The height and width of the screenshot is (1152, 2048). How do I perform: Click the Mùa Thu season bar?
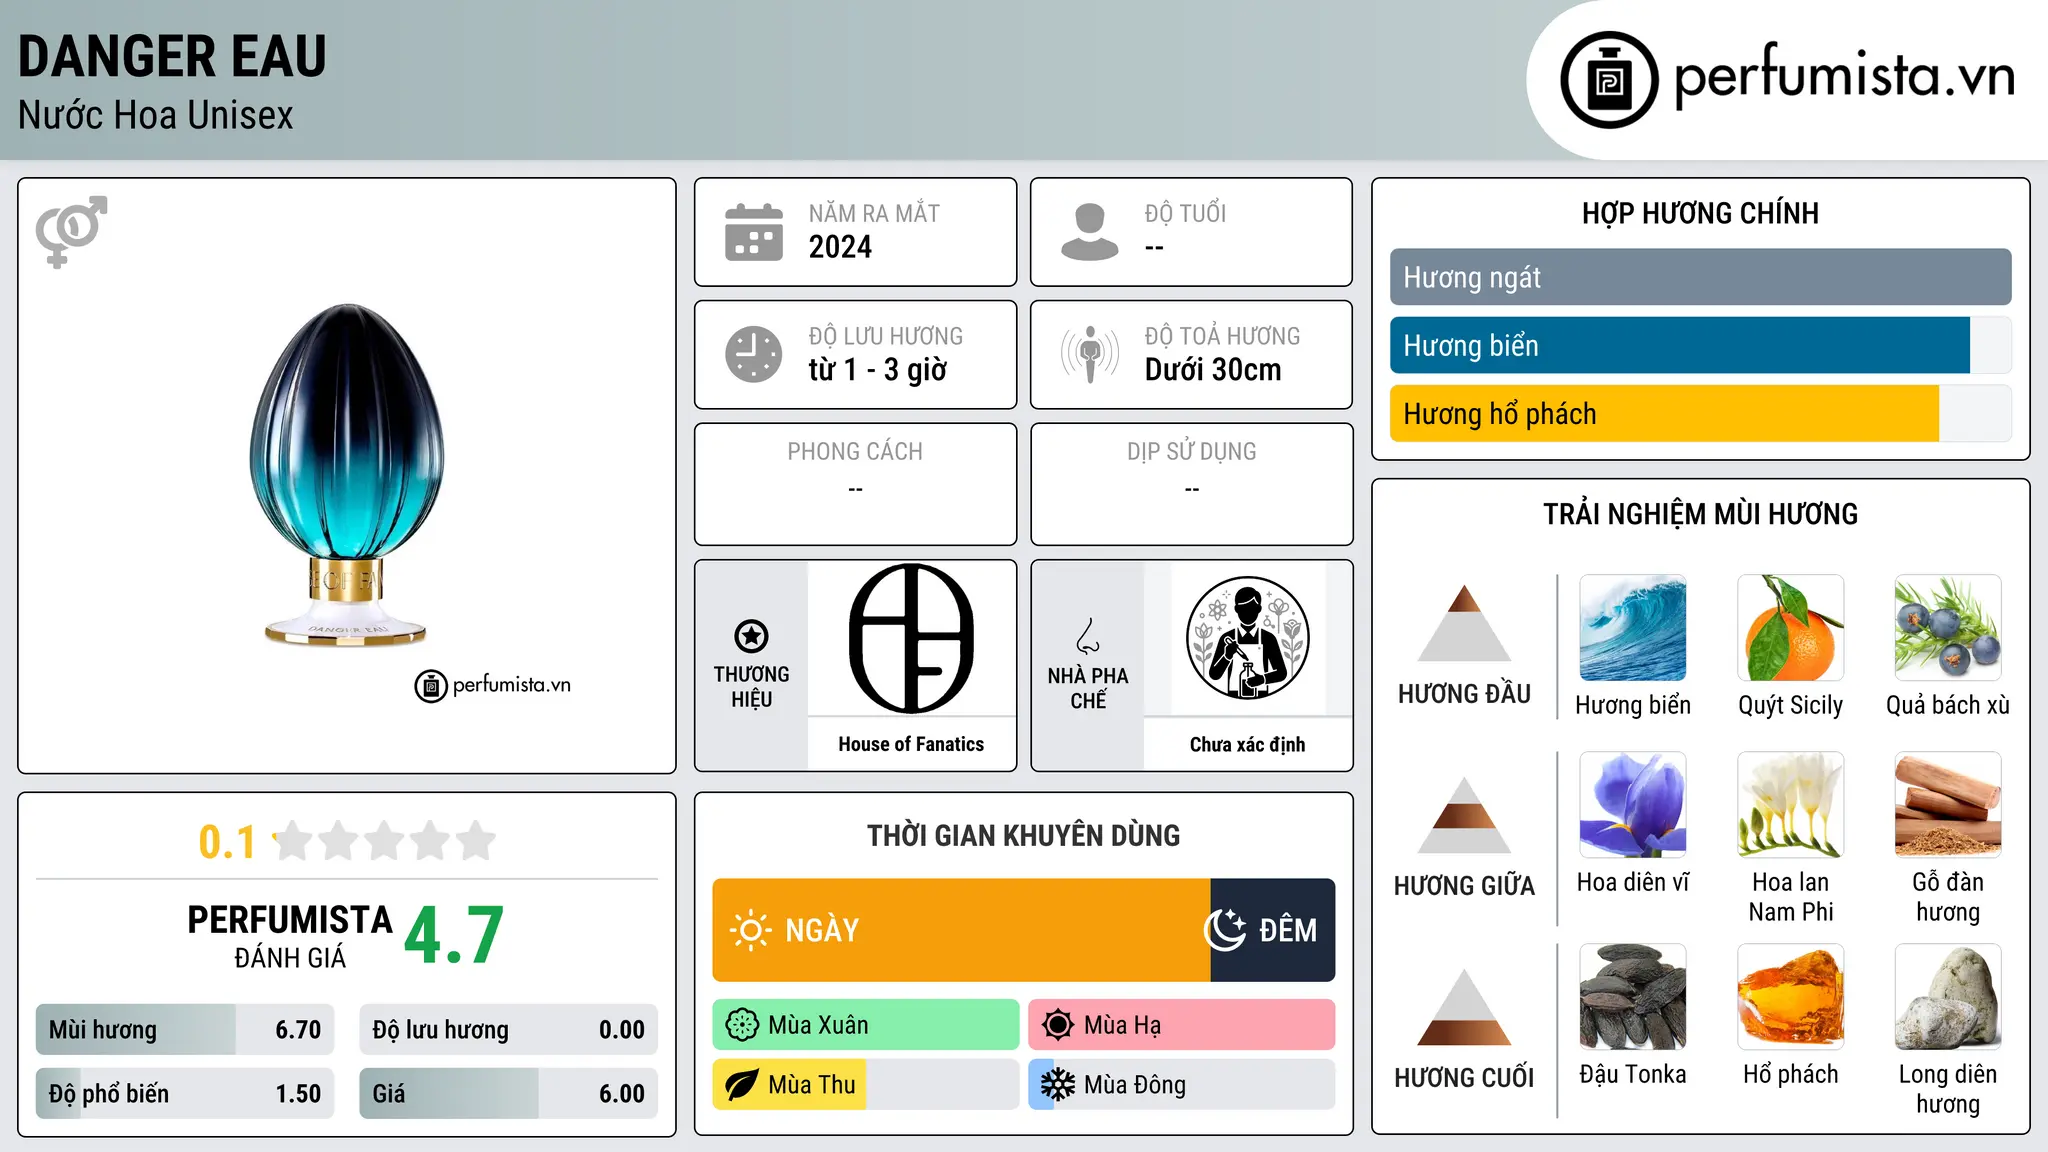pos(866,1085)
